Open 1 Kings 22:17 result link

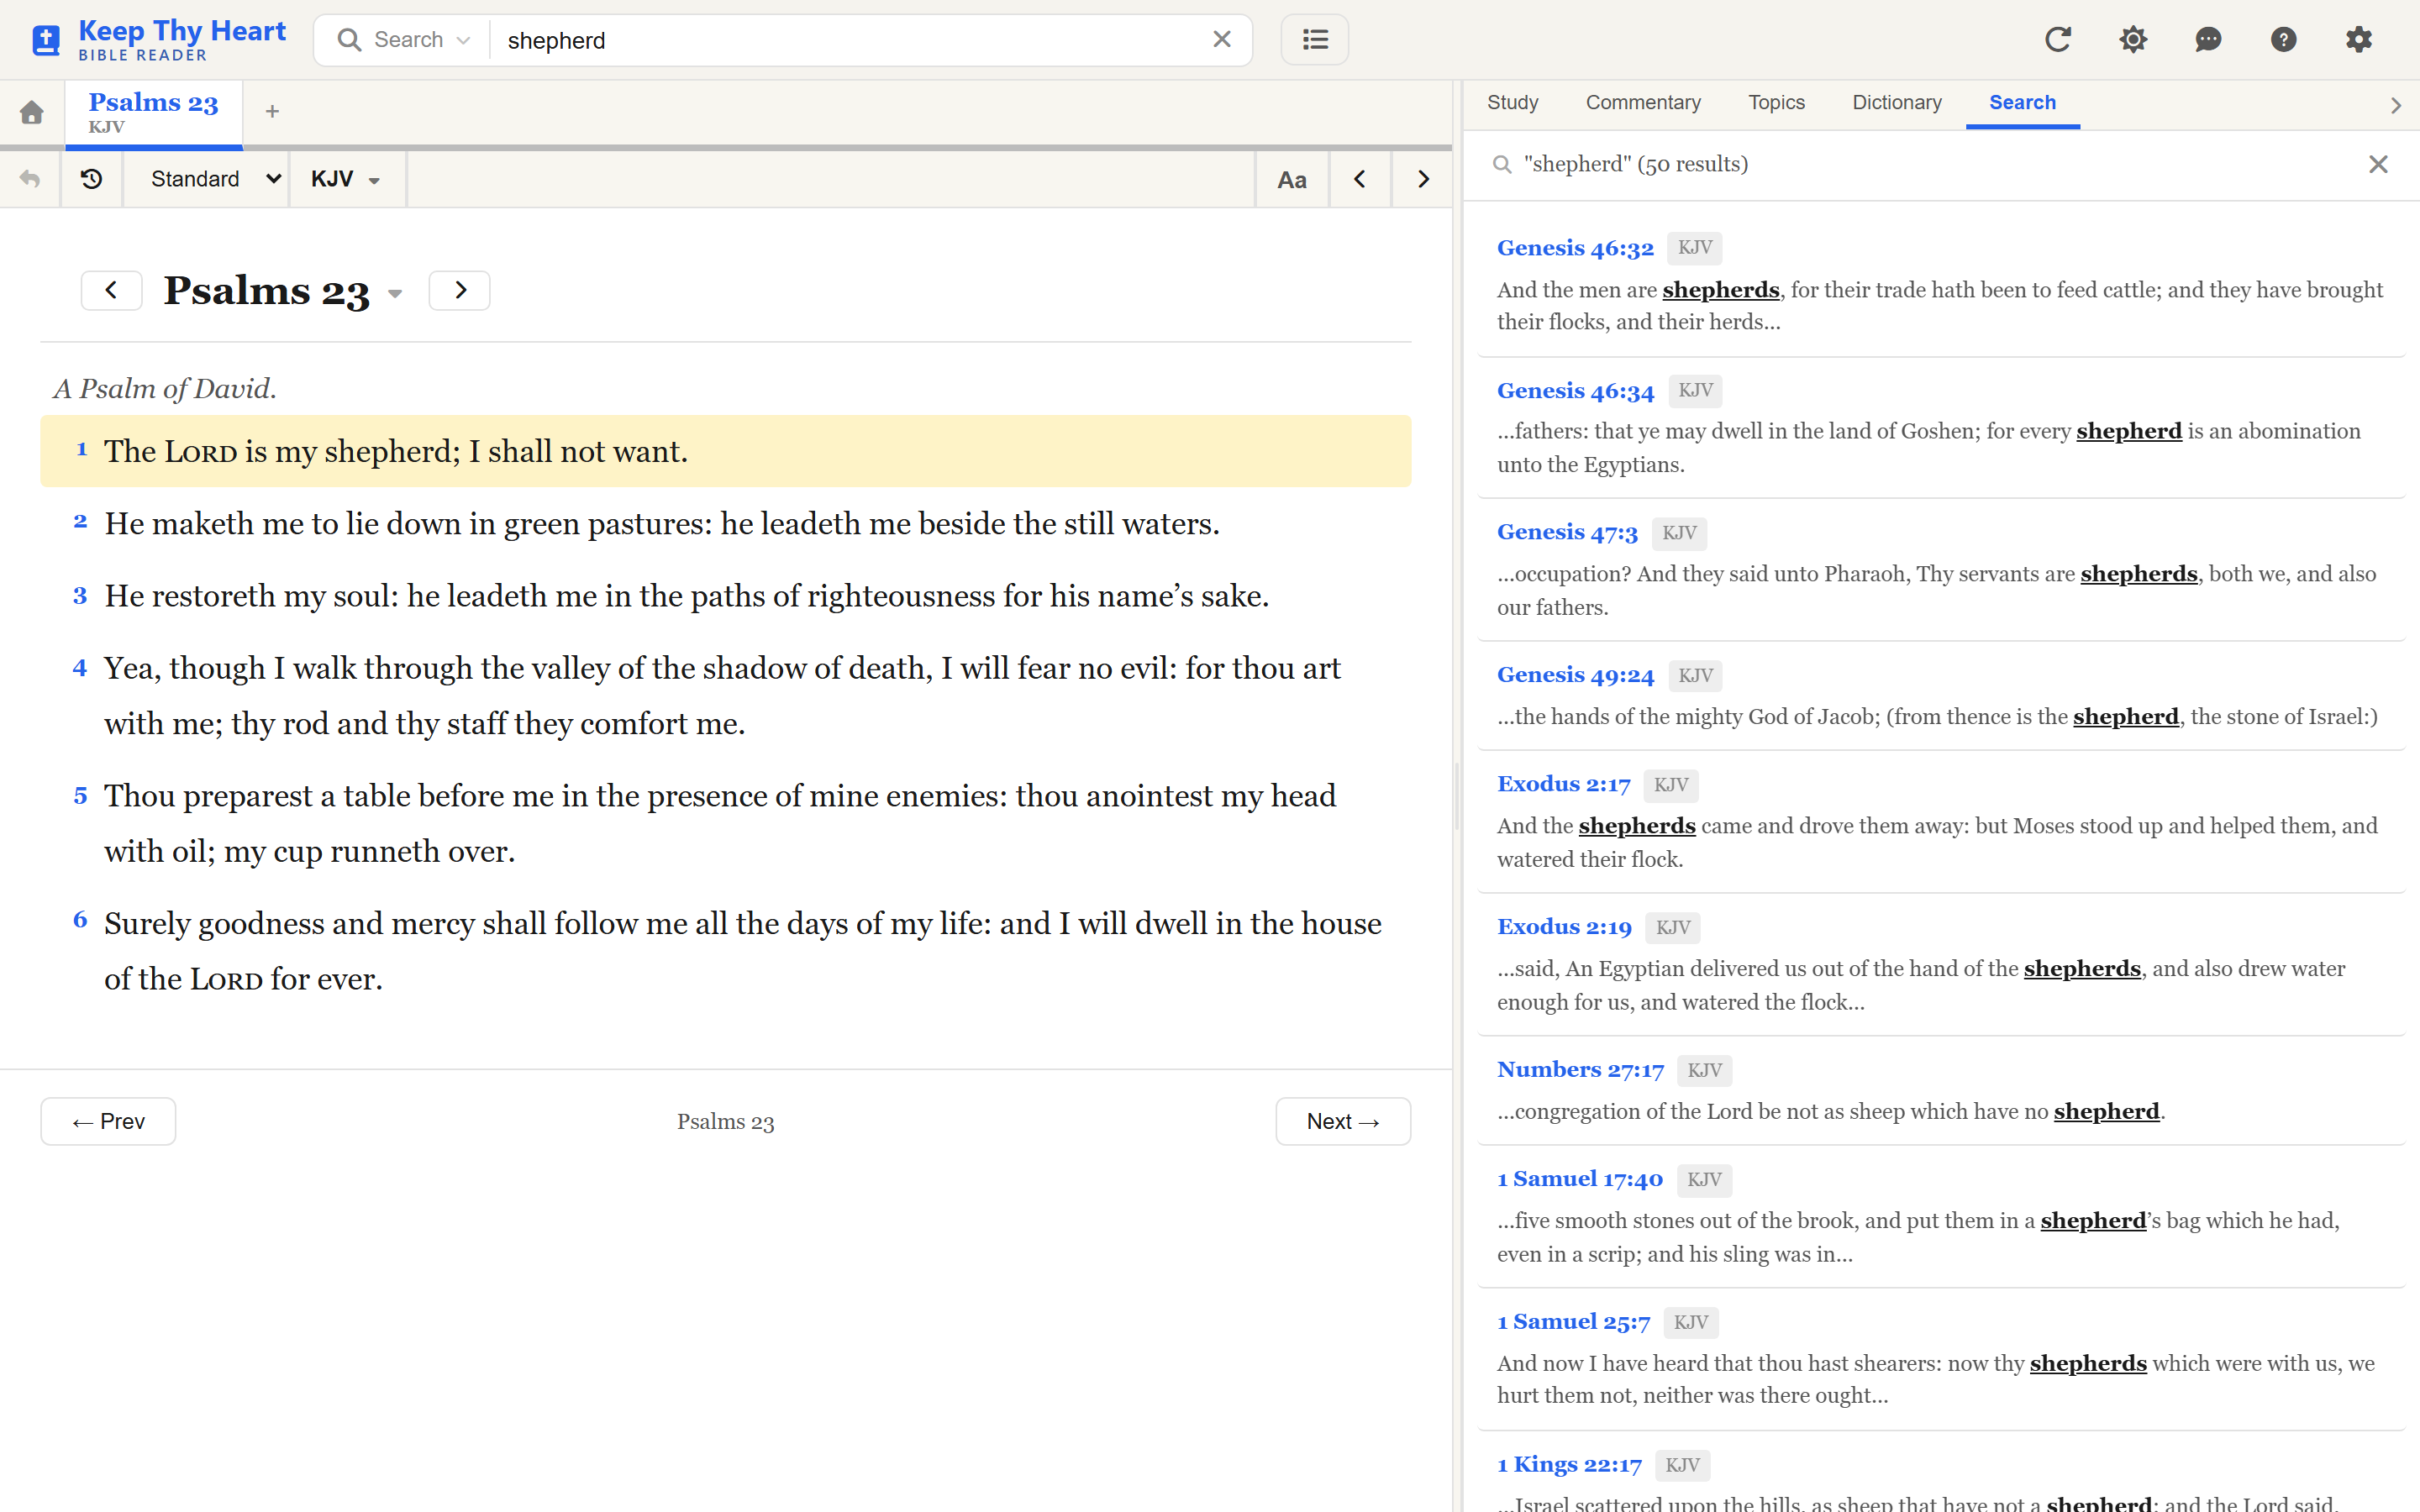coord(1569,1466)
